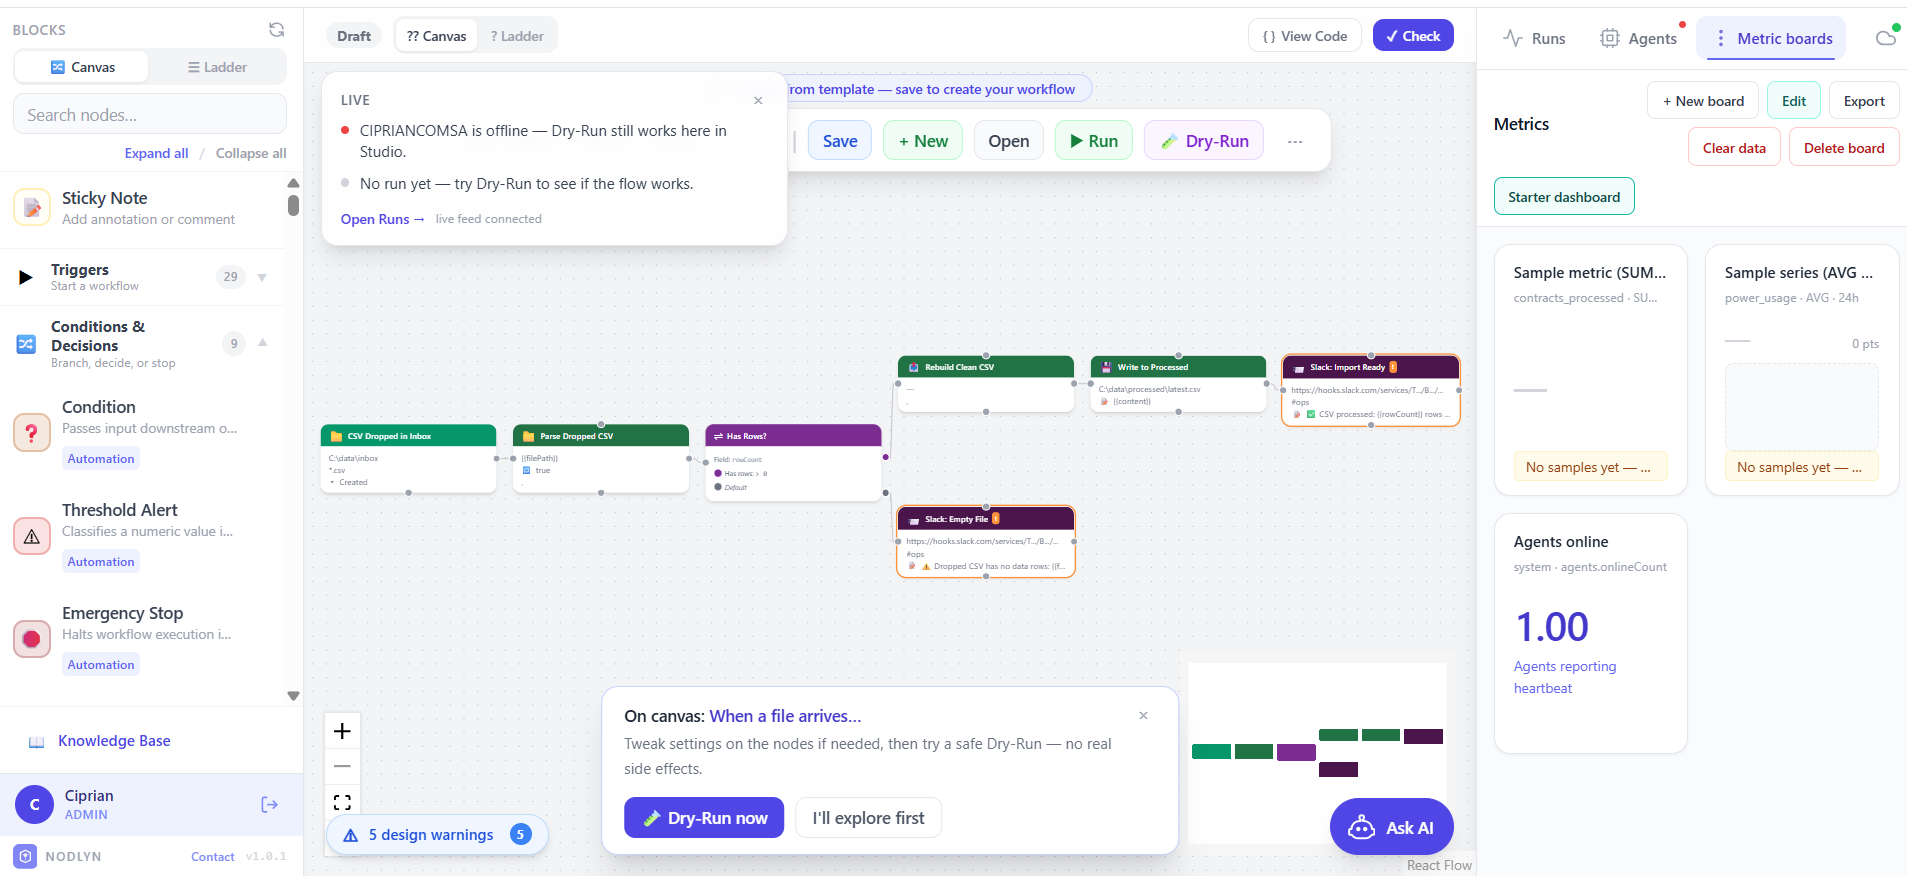The image size is (1907, 876).
Task: Select the Emergency Stop red icon
Action: point(32,639)
